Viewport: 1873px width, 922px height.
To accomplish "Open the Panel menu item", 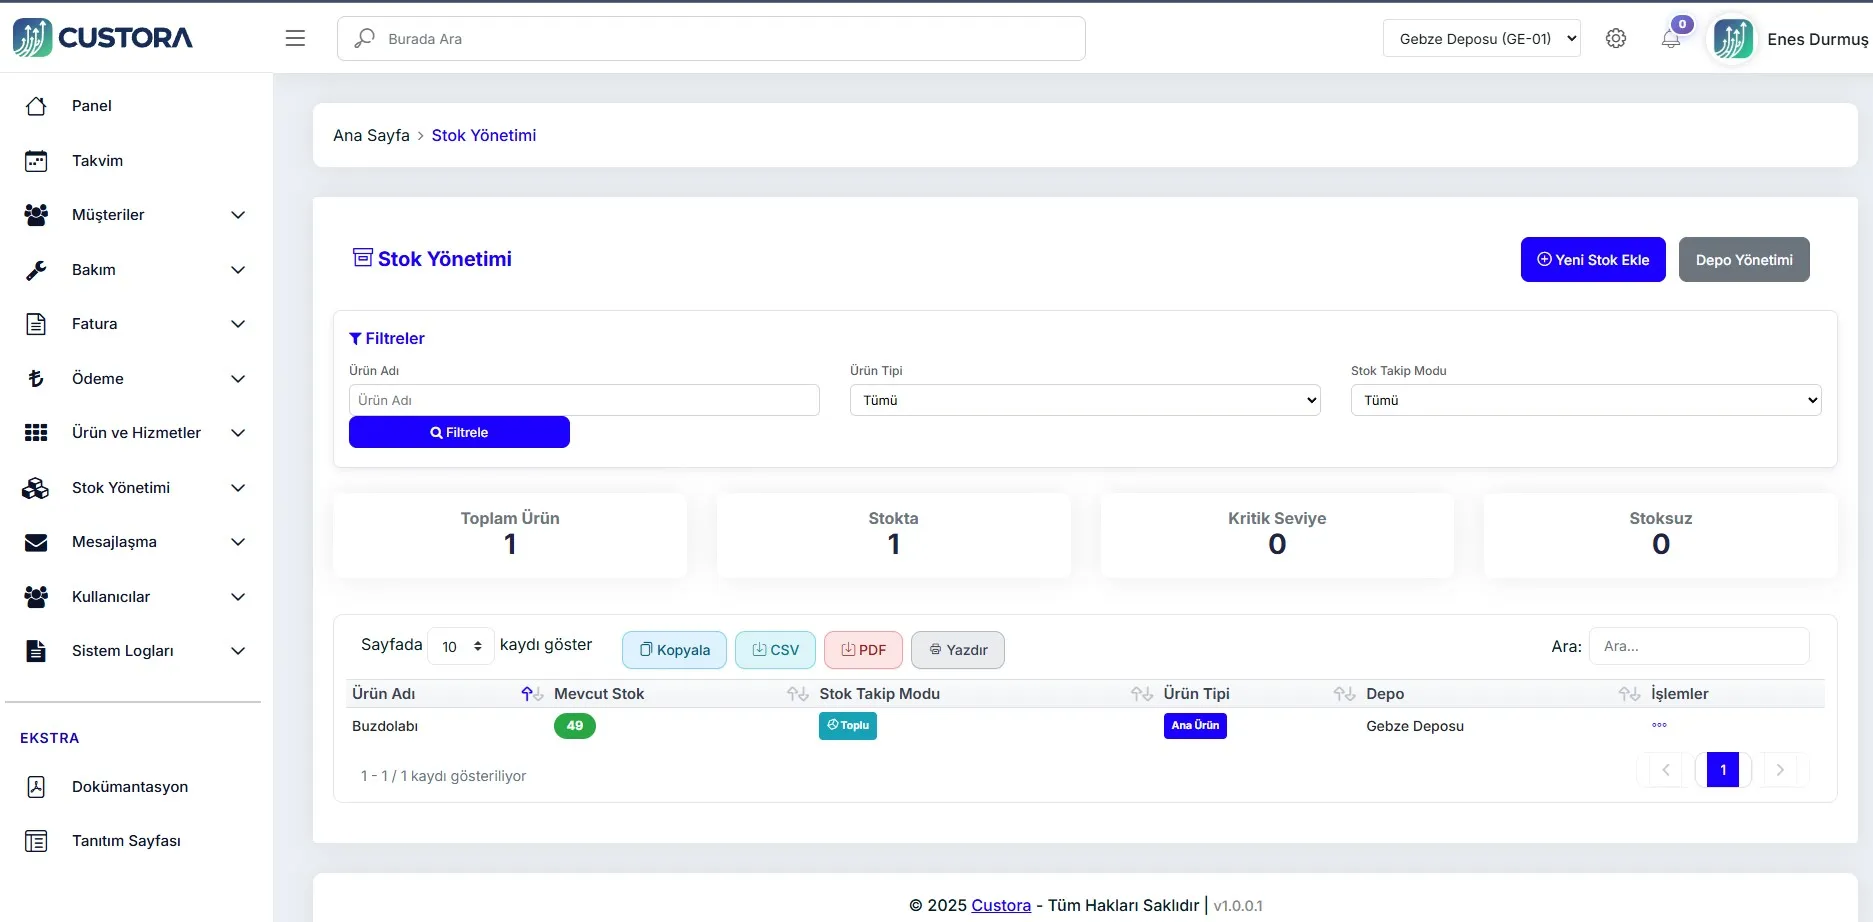I will tap(91, 106).
